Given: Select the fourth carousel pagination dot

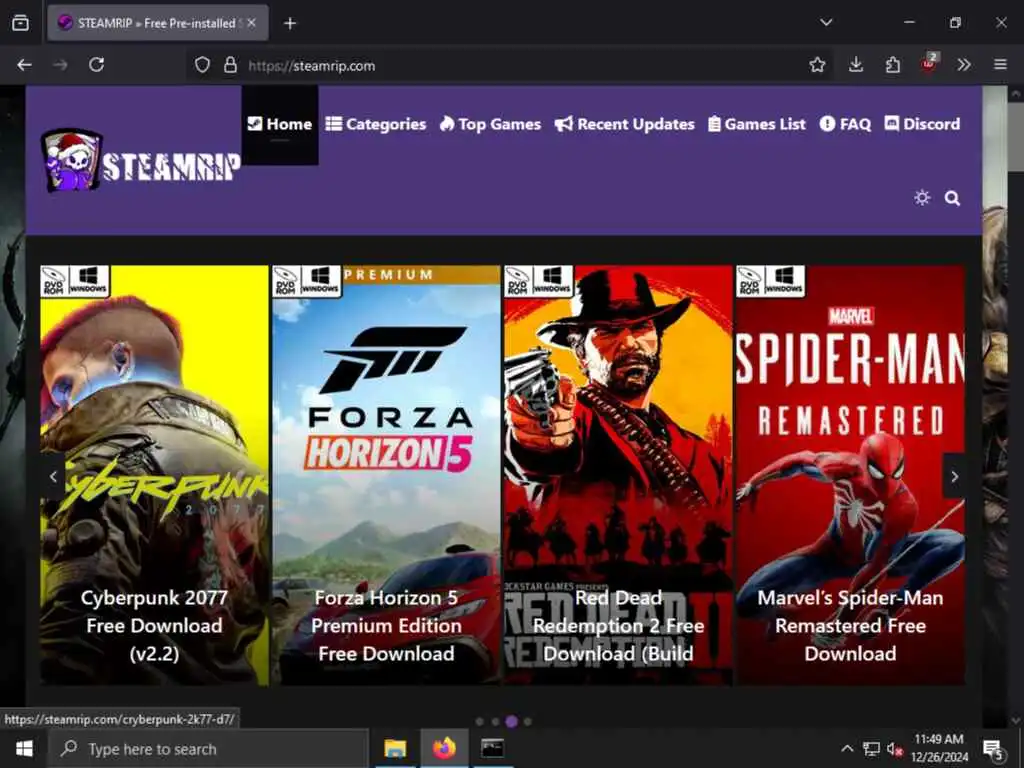Looking at the screenshot, I should pos(528,722).
